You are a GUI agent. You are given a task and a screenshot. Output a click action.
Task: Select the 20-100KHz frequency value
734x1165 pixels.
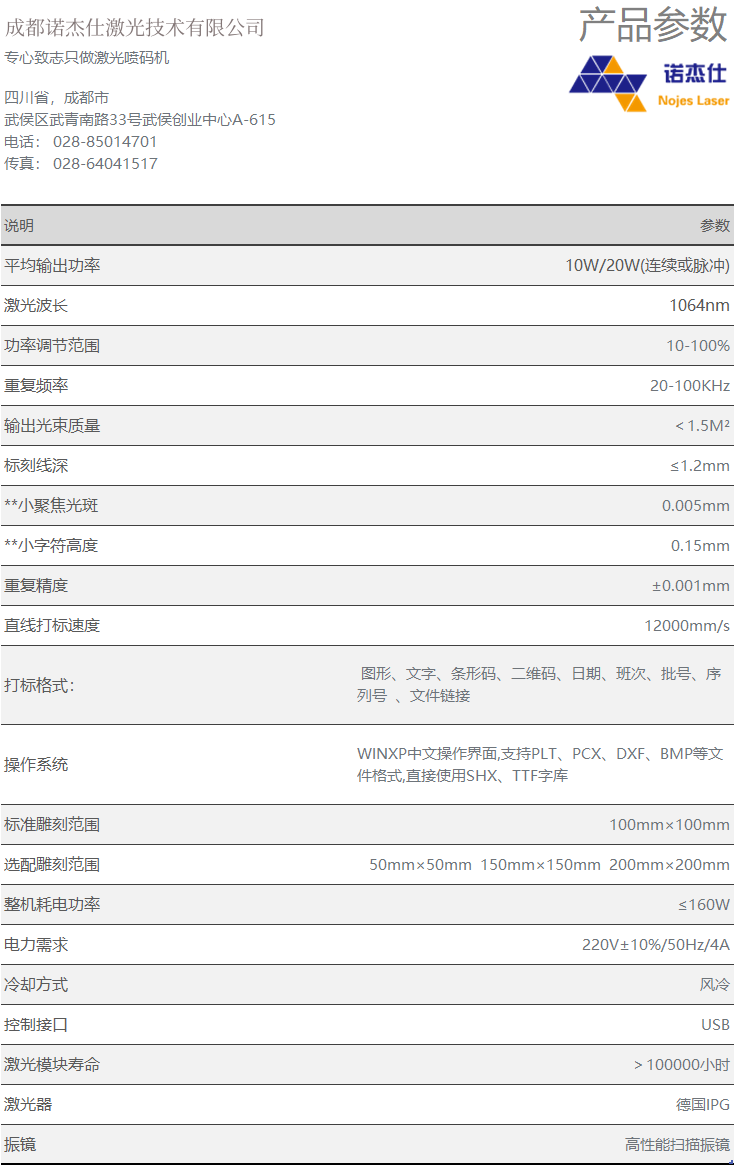690,386
